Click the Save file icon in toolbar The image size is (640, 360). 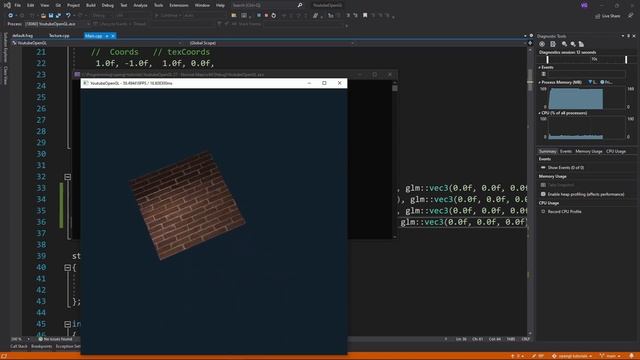tap(51, 16)
